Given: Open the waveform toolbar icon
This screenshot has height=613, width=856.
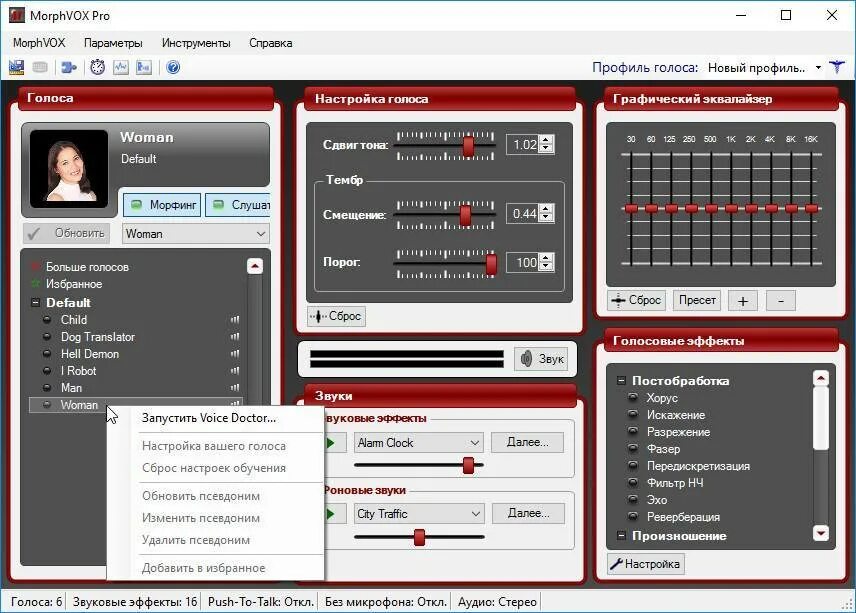Looking at the screenshot, I should click(121, 68).
